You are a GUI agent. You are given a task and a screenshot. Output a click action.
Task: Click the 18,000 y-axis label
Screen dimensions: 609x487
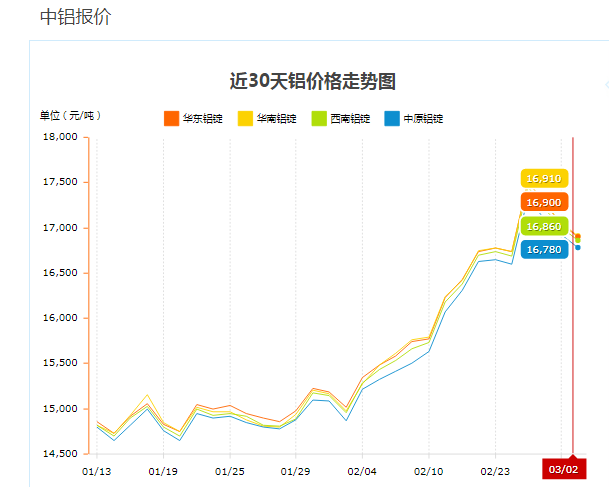point(62,137)
